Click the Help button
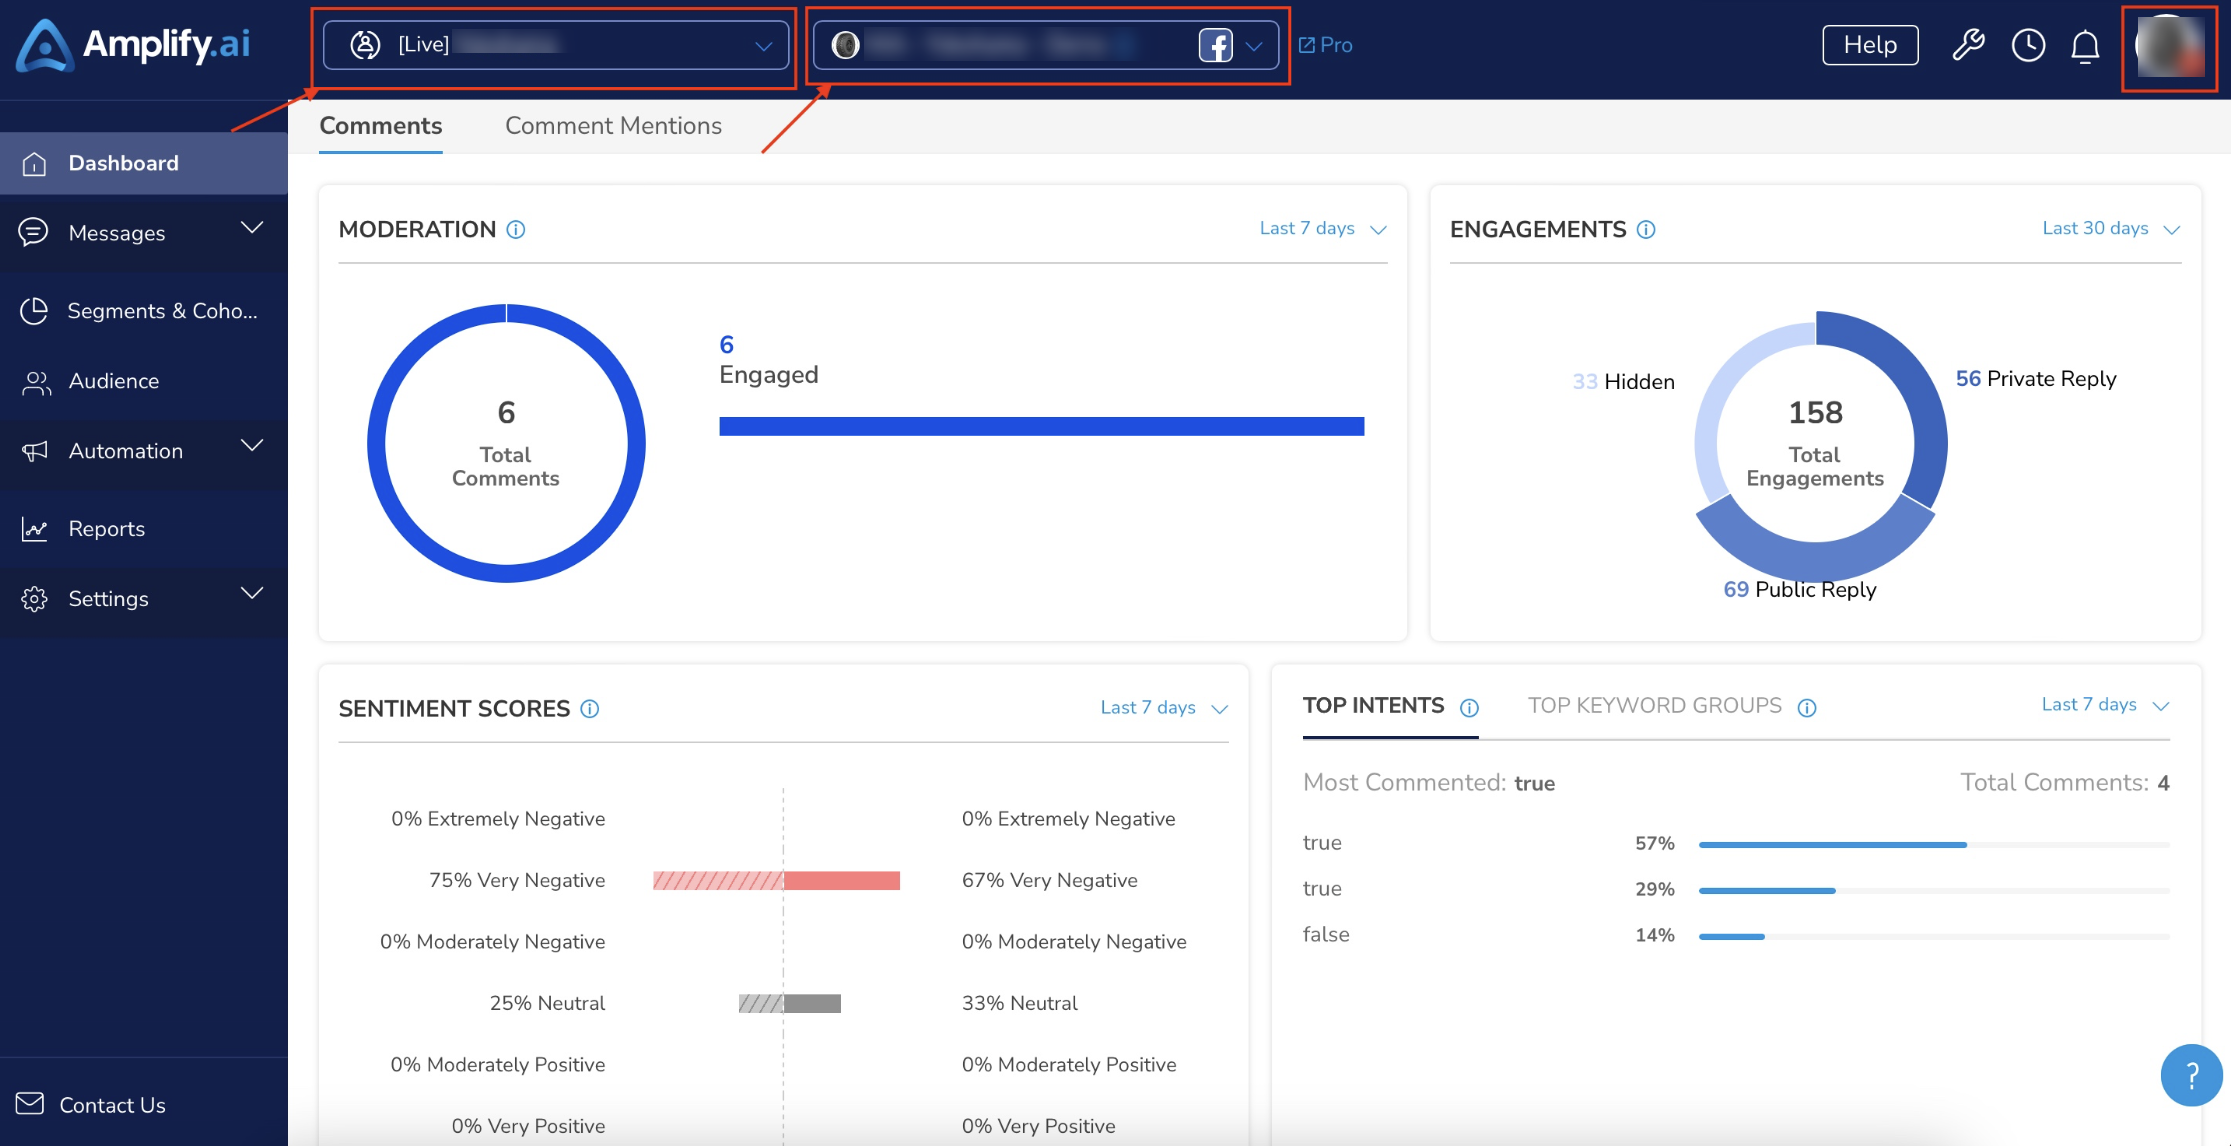 coord(1870,45)
